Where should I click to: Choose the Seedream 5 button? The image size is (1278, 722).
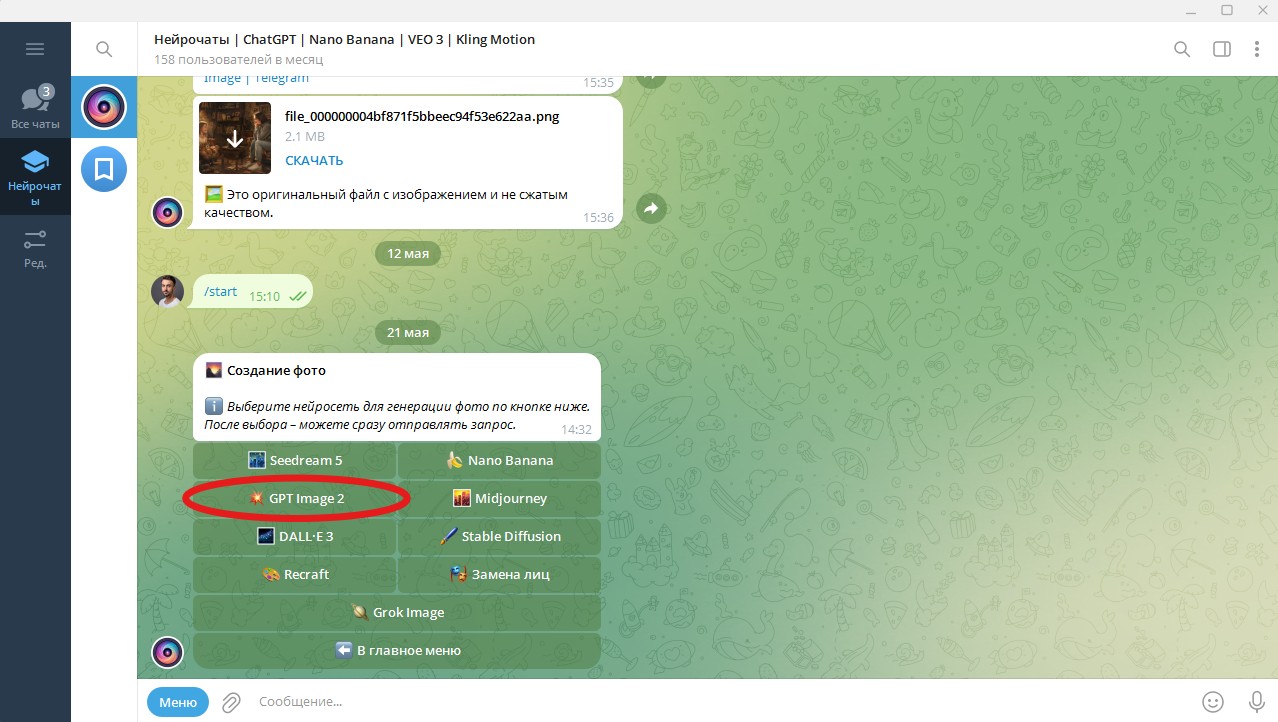295,460
